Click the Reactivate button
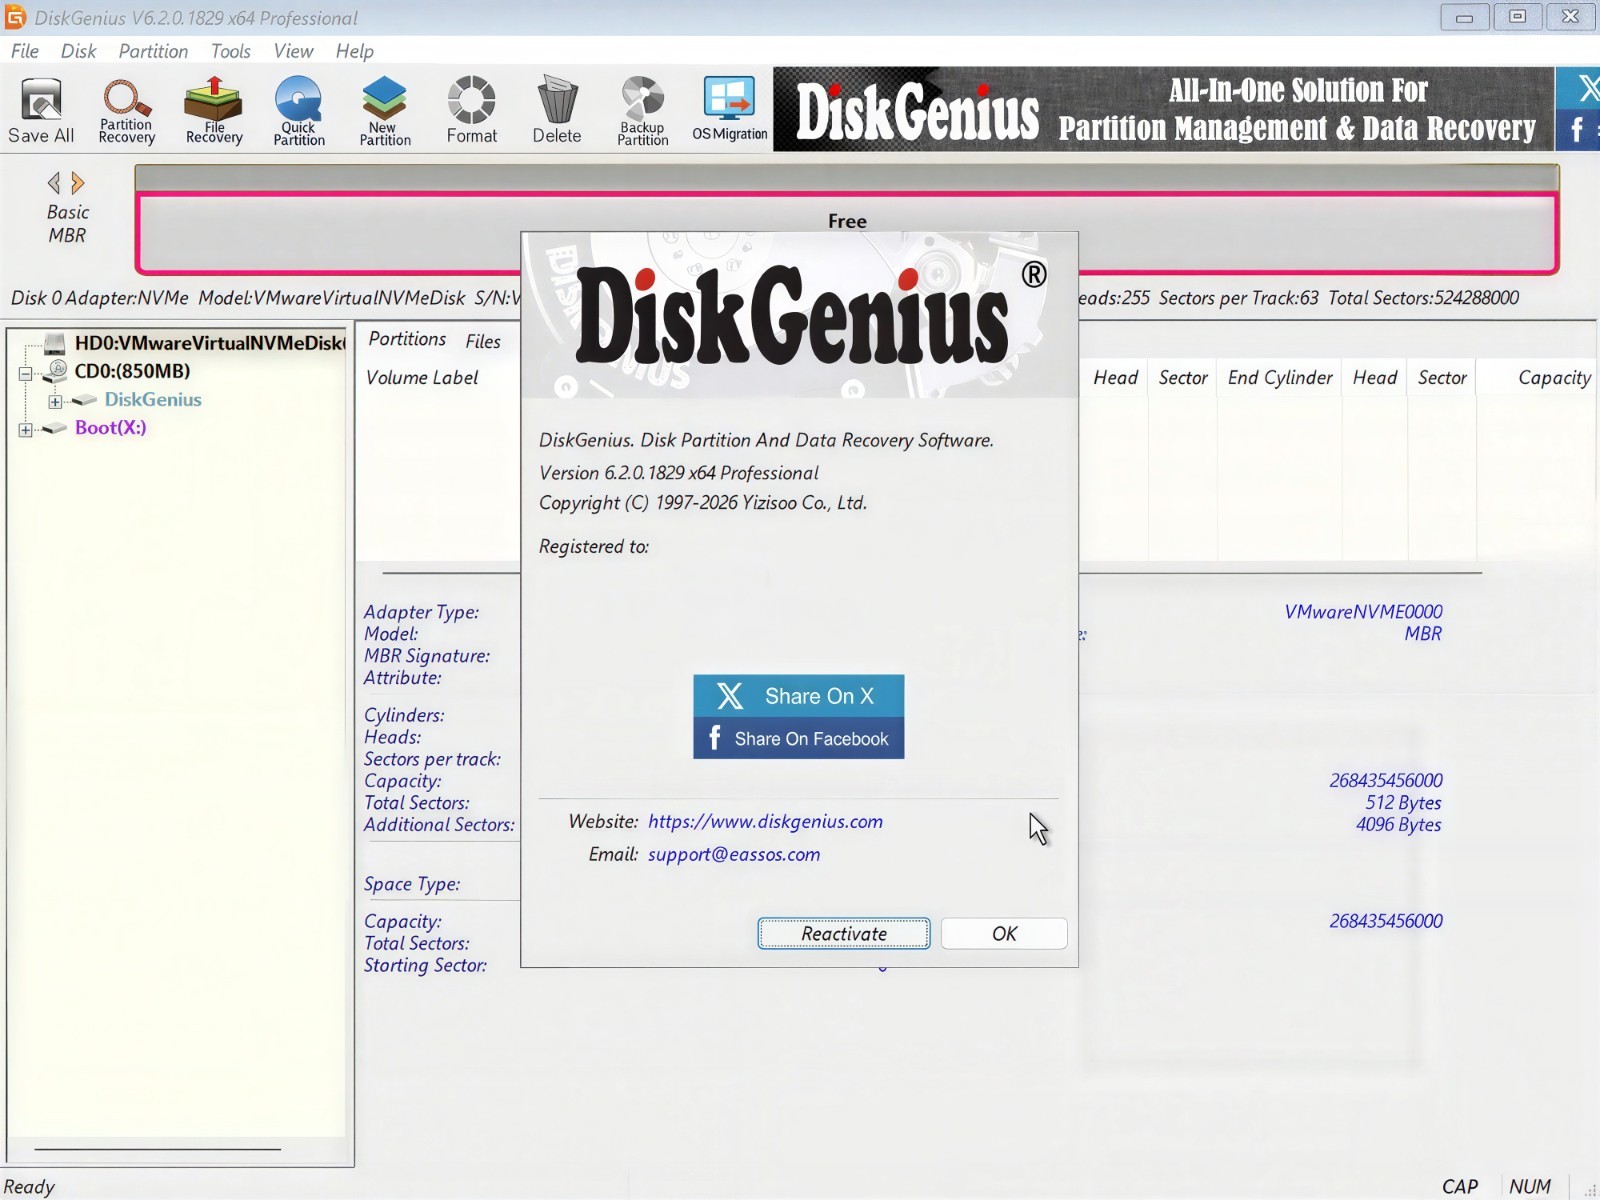 (x=843, y=933)
